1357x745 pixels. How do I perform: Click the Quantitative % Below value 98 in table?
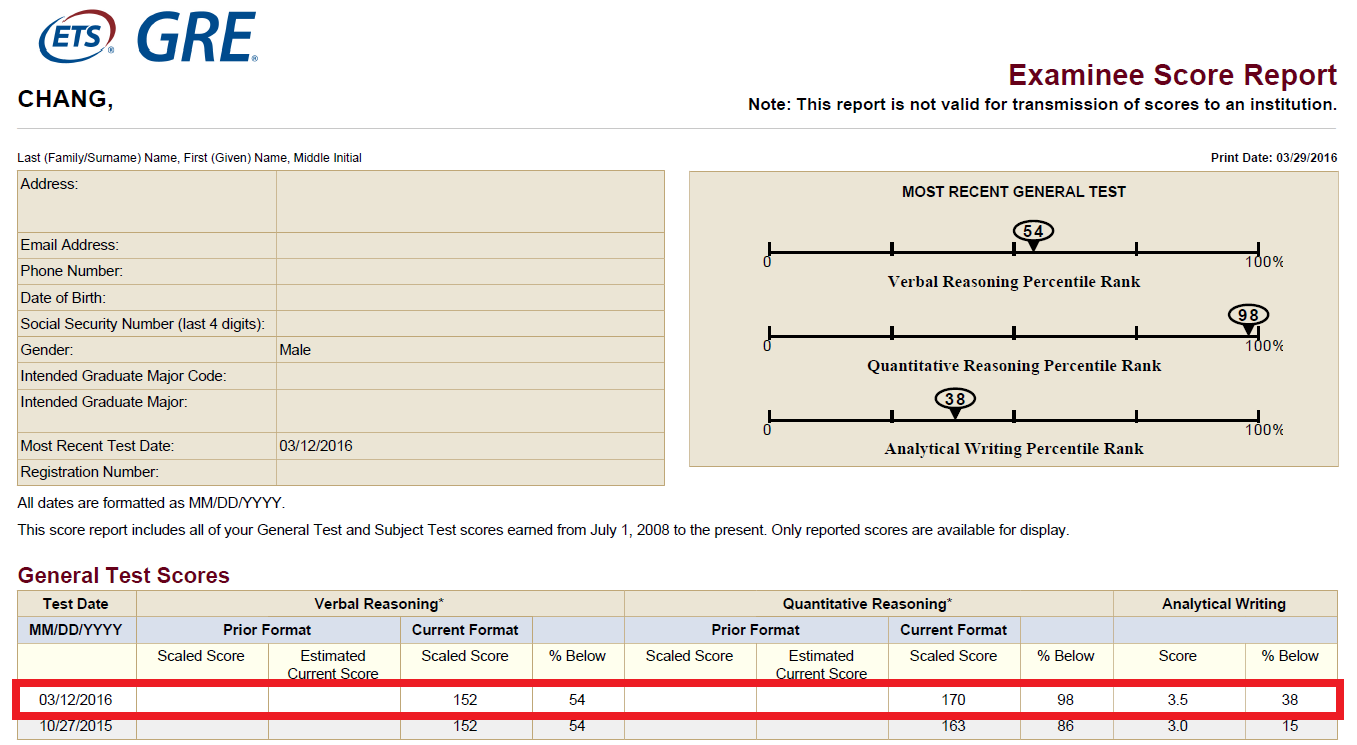[1065, 700]
